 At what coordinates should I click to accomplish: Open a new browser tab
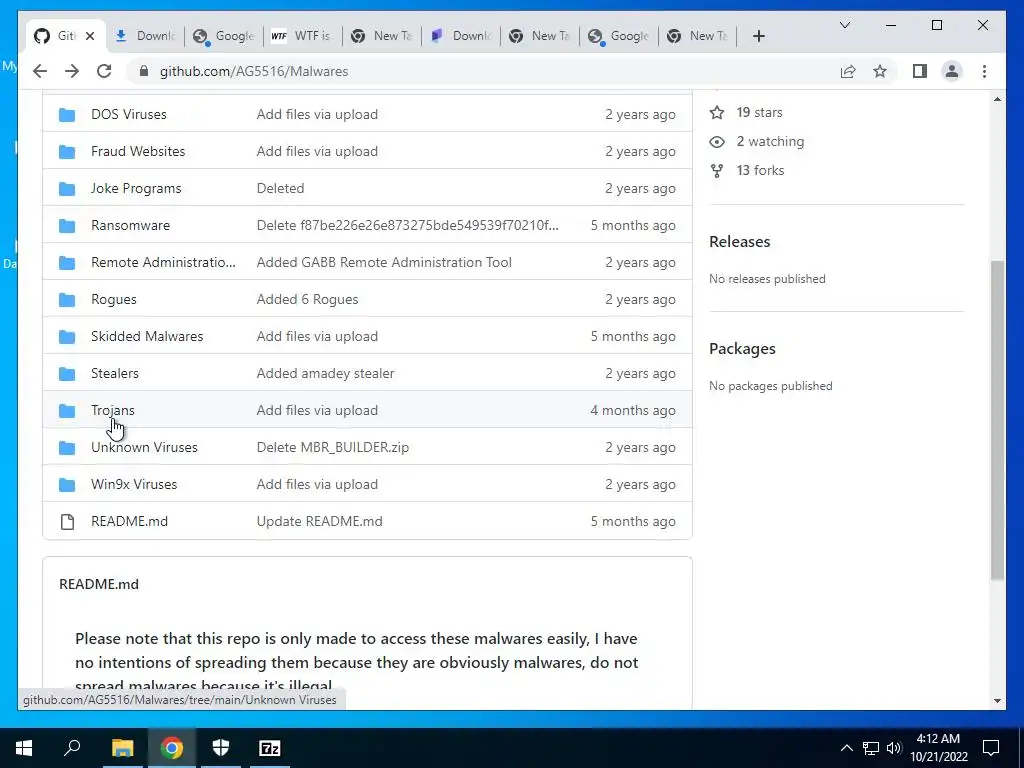click(x=758, y=36)
